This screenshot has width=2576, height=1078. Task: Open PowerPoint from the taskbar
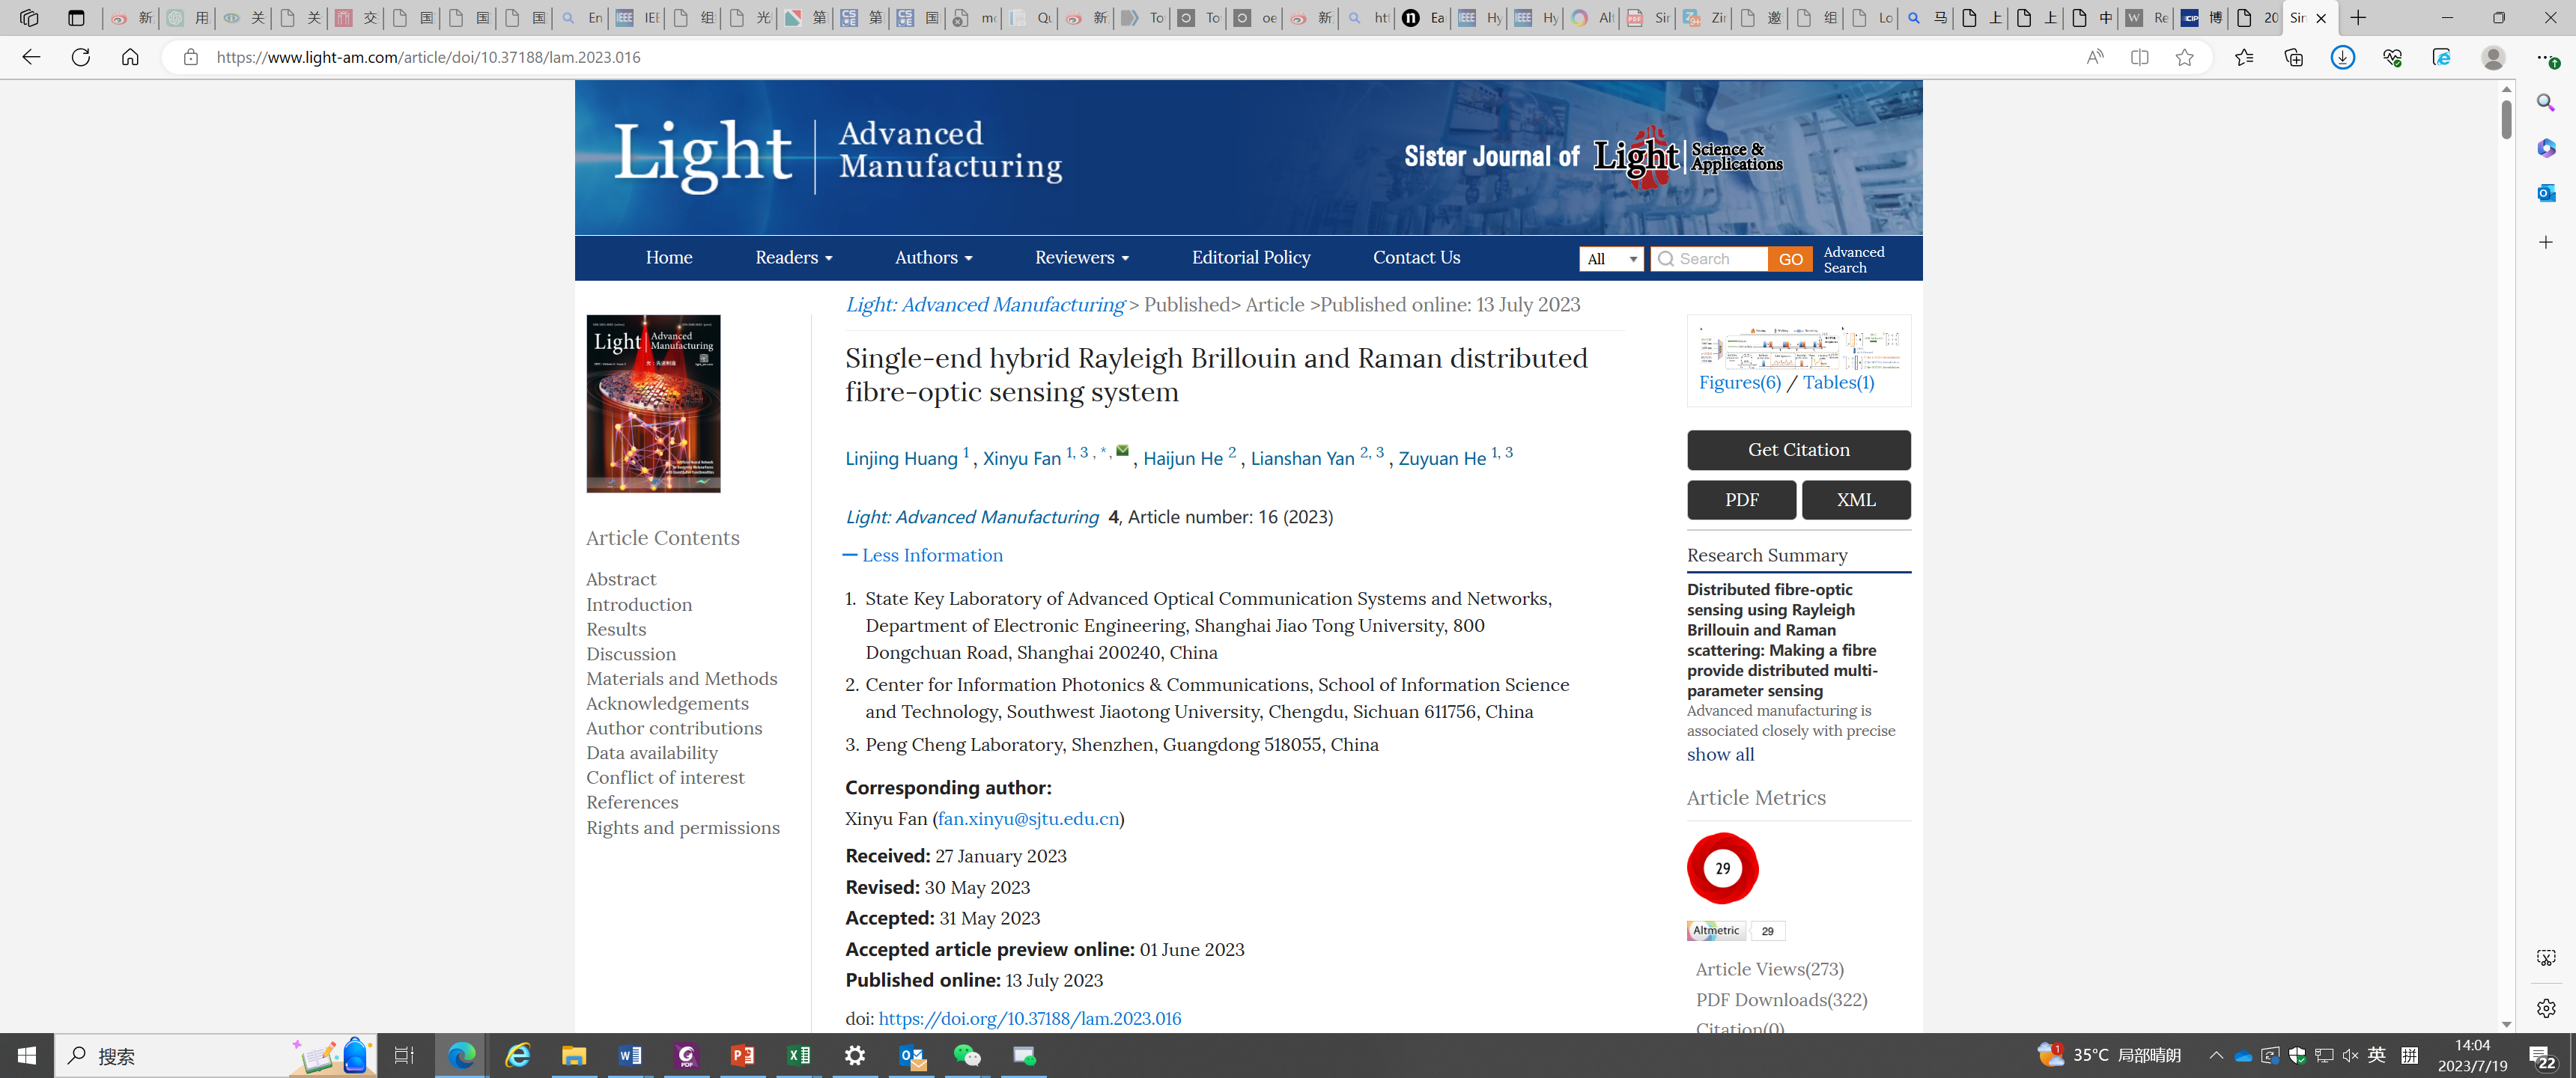coord(743,1055)
